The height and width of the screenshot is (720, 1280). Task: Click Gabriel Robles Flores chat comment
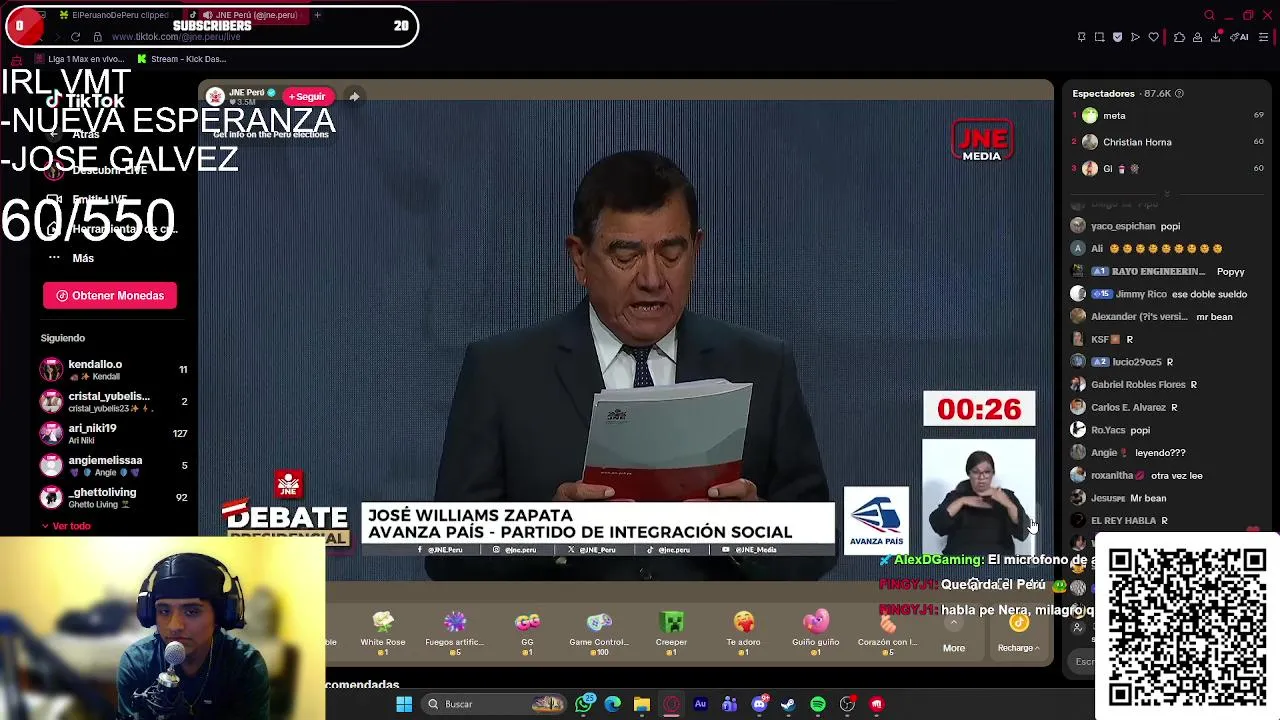(x=1134, y=385)
